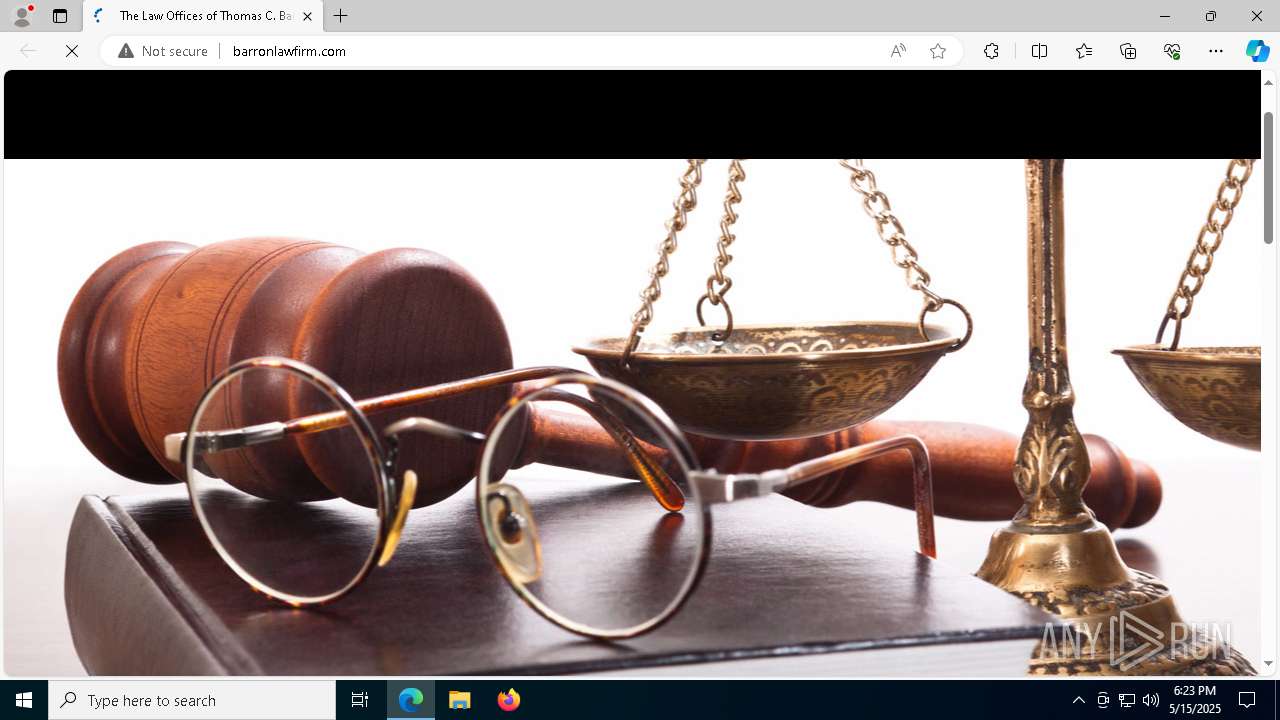Close the Law Offices browser tab
Viewport: 1280px width, 720px height.
(x=307, y=16)
